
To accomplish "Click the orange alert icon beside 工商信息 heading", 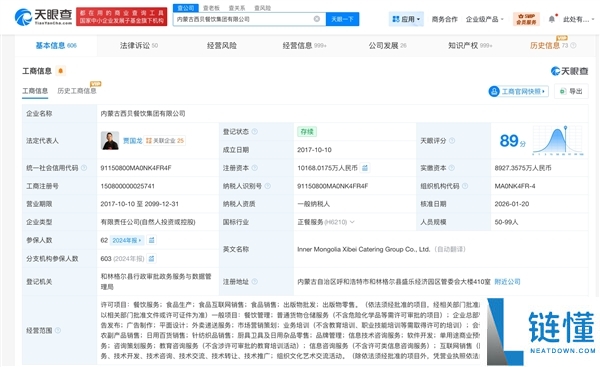I will click(x=60, y=71).
